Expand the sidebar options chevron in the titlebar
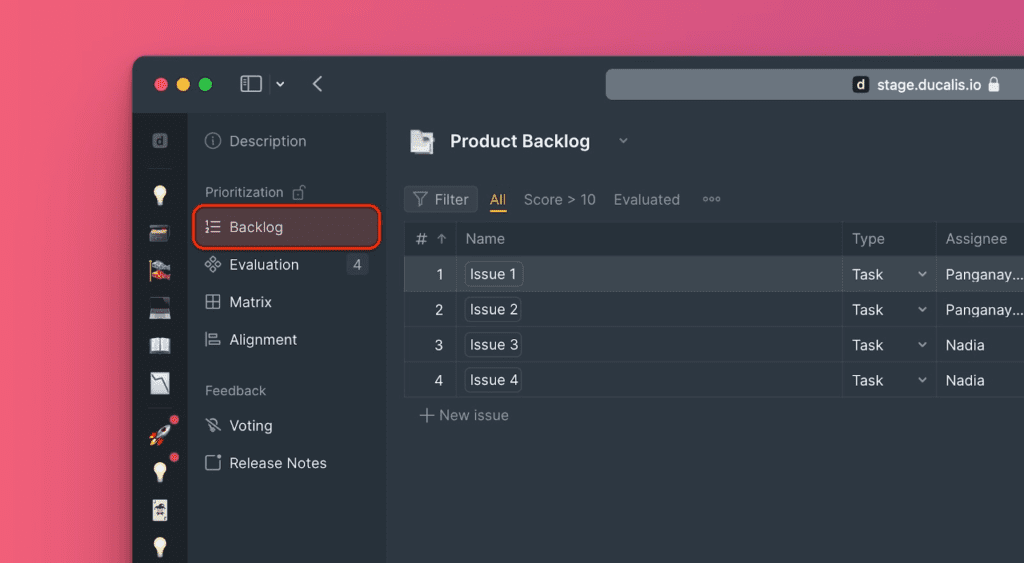The height and width of the screenshot is (563, 1024). 280,84
